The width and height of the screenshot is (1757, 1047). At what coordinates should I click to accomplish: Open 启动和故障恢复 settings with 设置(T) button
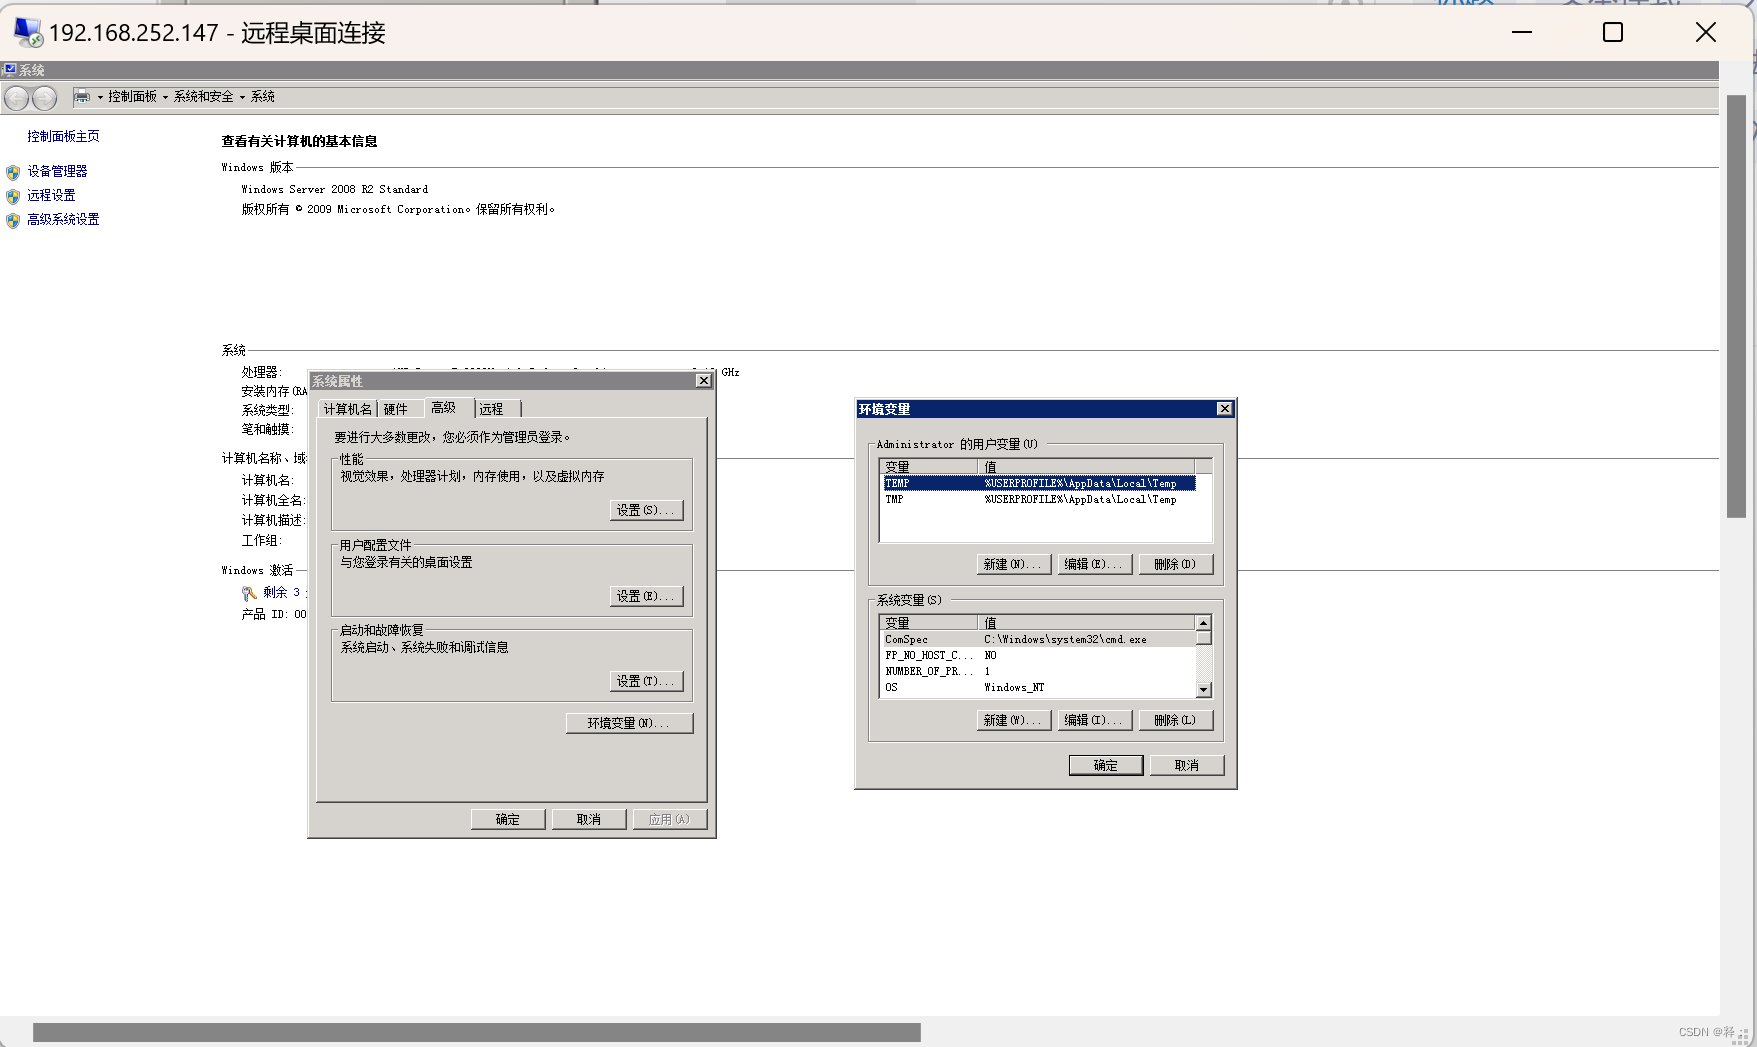click(x=647, y=681)
